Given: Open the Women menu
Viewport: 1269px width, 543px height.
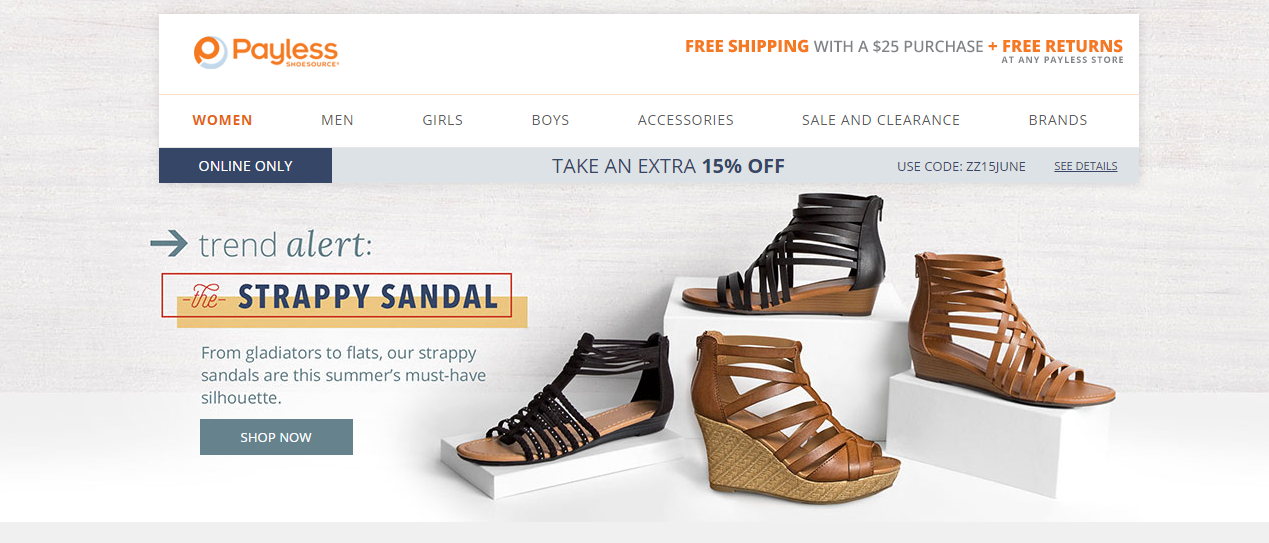Looking at the screenshot, I should [222, 120].
